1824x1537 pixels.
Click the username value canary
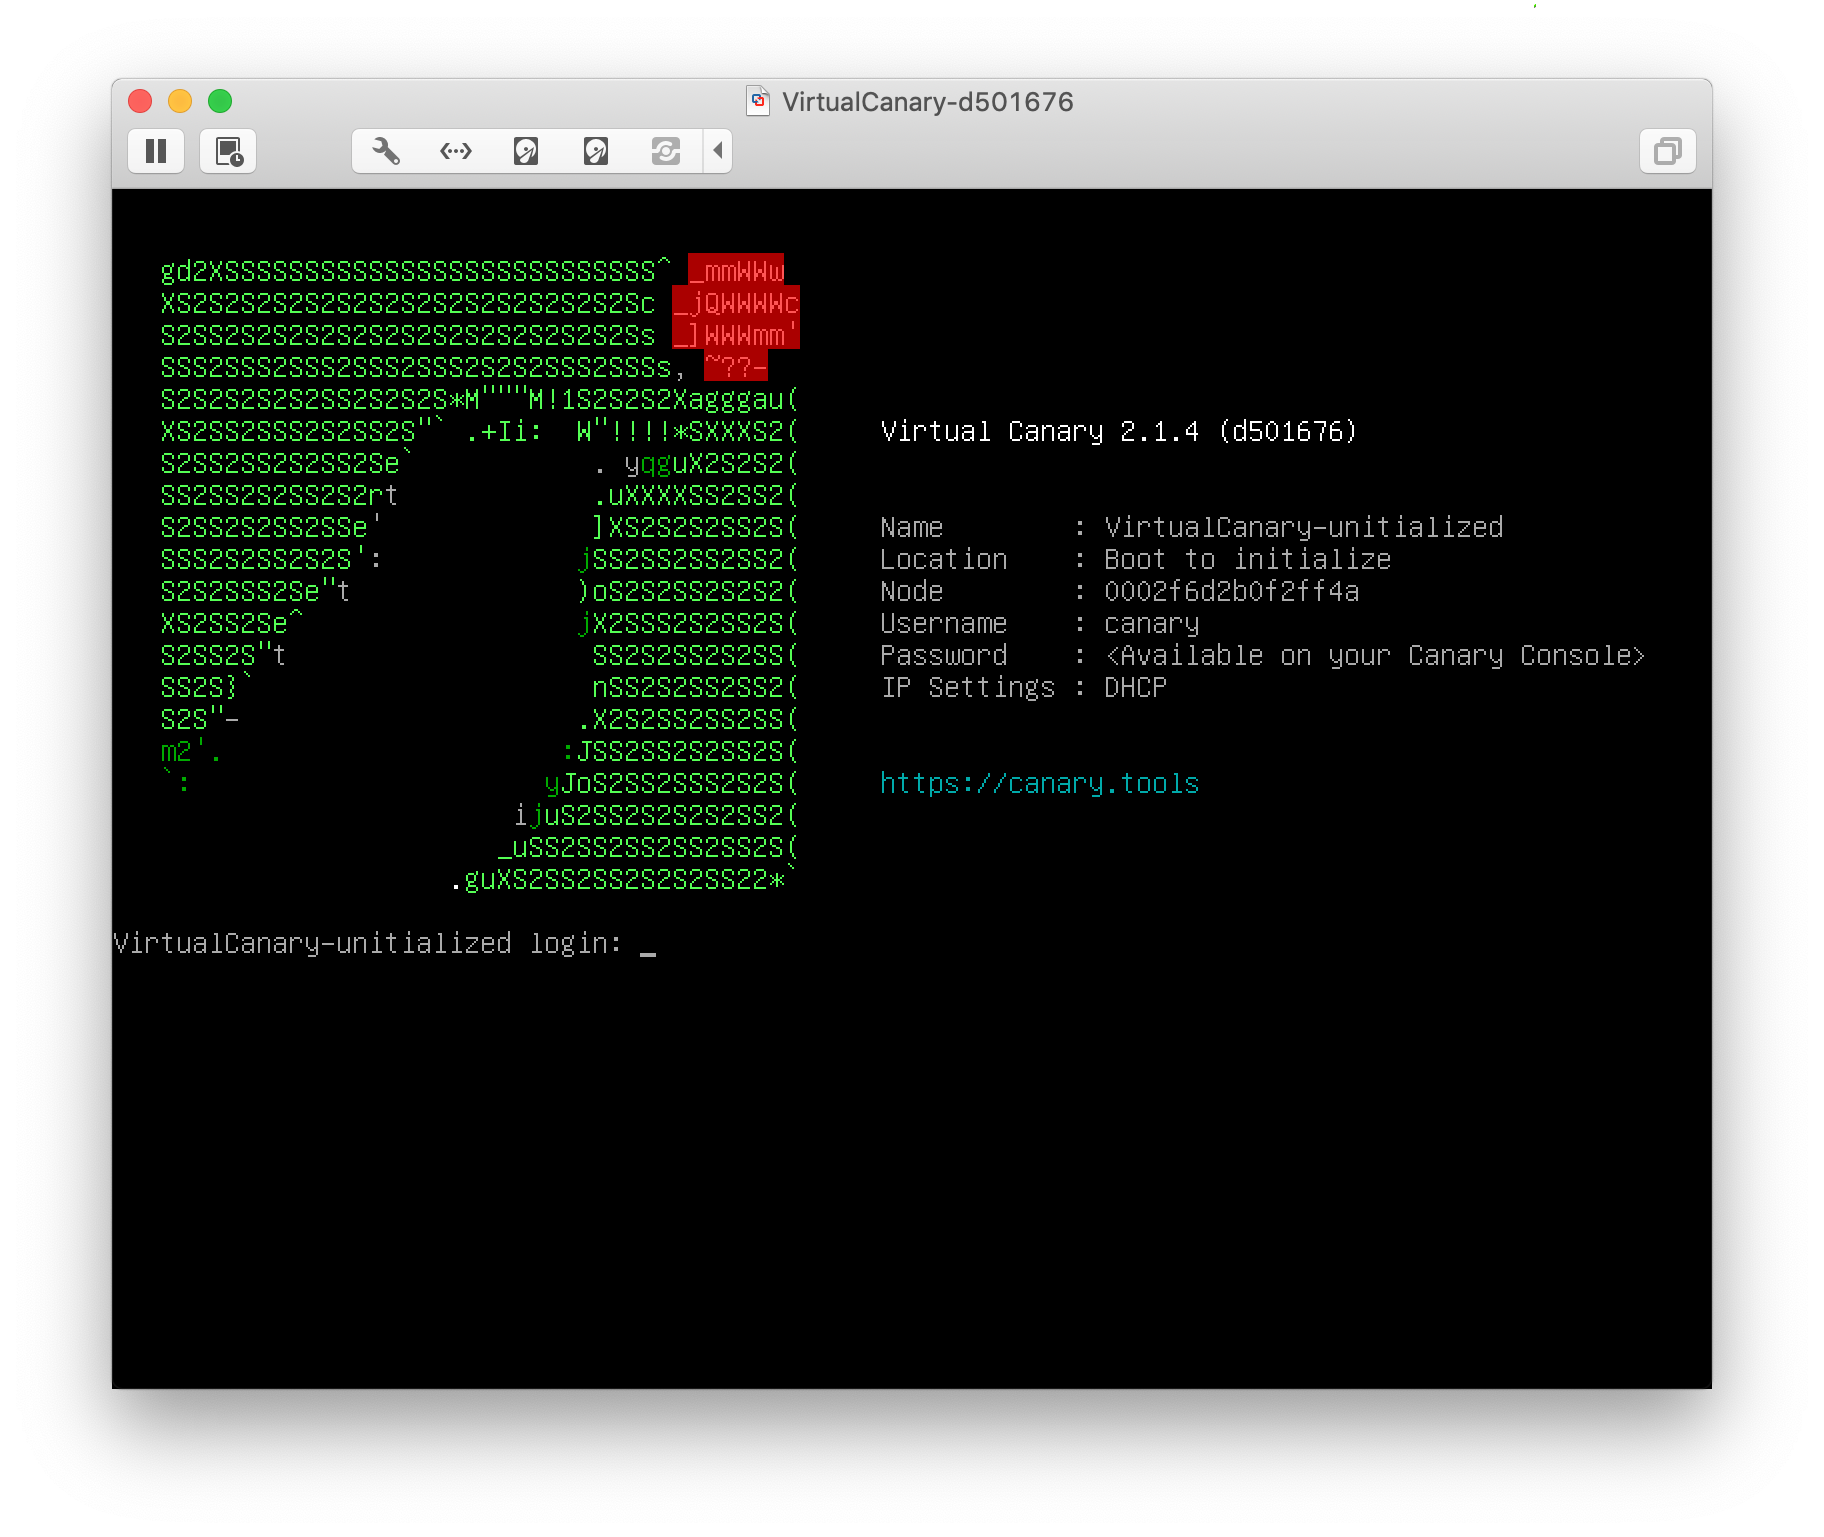pyautogui.click(x=1151, y=624)
